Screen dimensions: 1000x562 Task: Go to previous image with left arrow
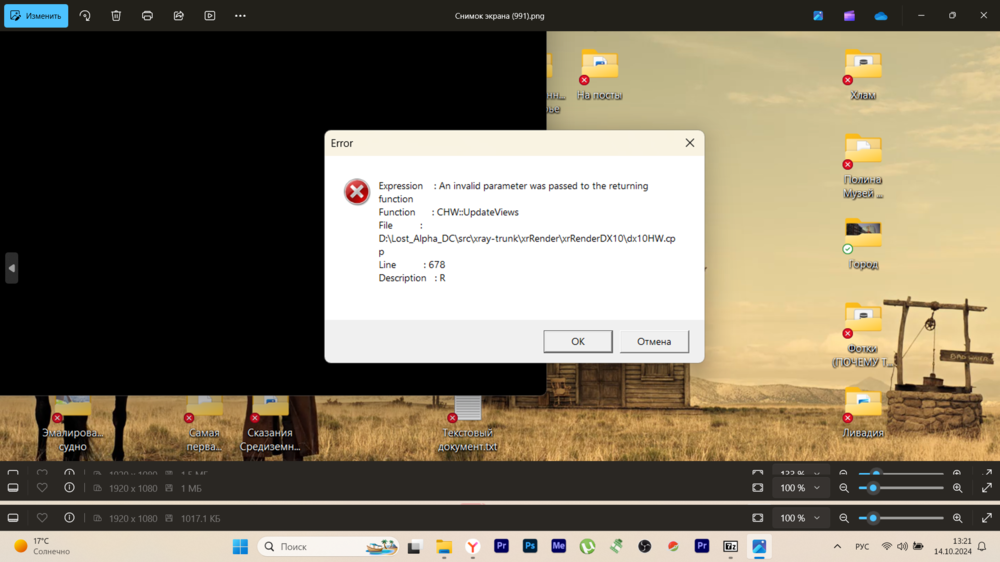[11, 268]
